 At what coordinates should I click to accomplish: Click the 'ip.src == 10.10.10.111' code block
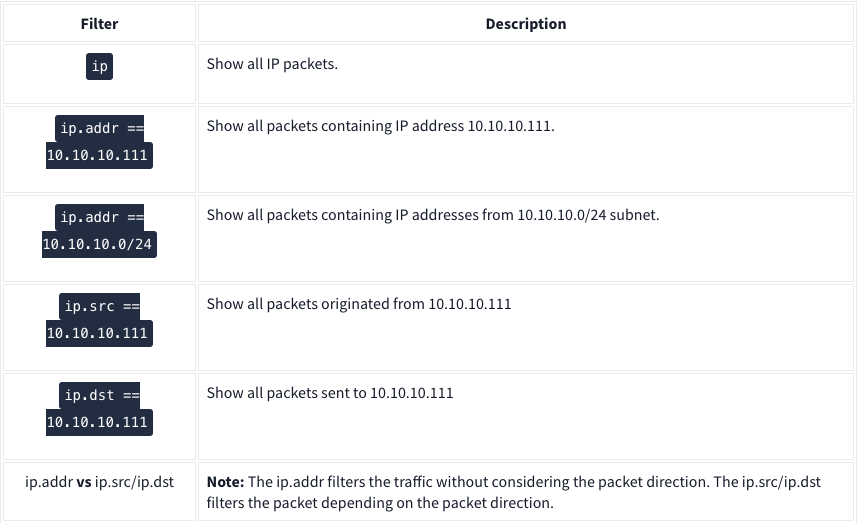pos(99,320)
